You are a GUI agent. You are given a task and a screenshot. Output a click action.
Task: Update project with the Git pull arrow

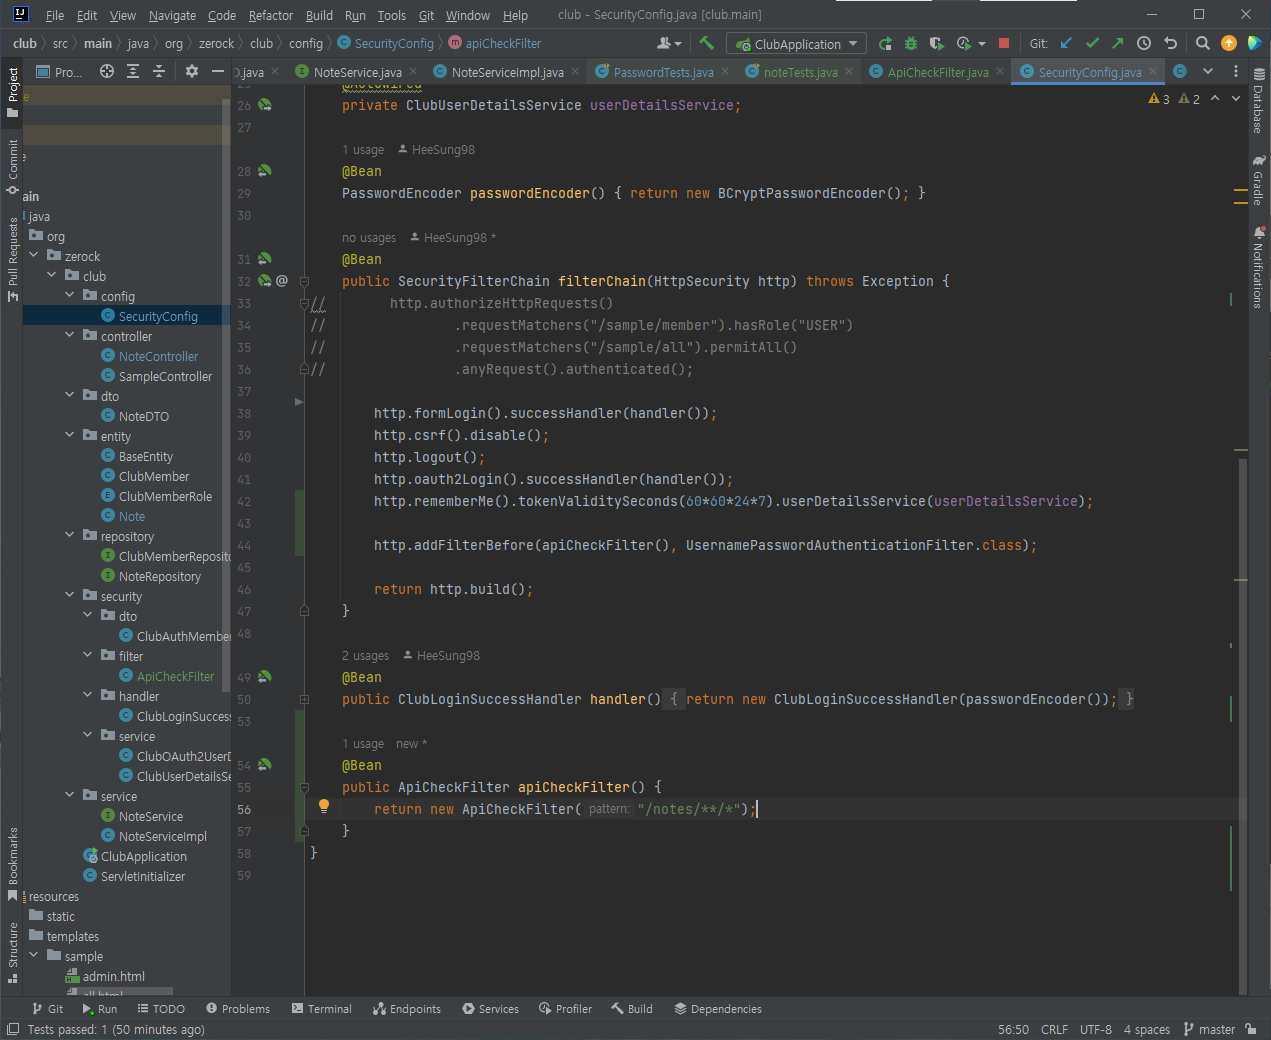coord(1066,43)
